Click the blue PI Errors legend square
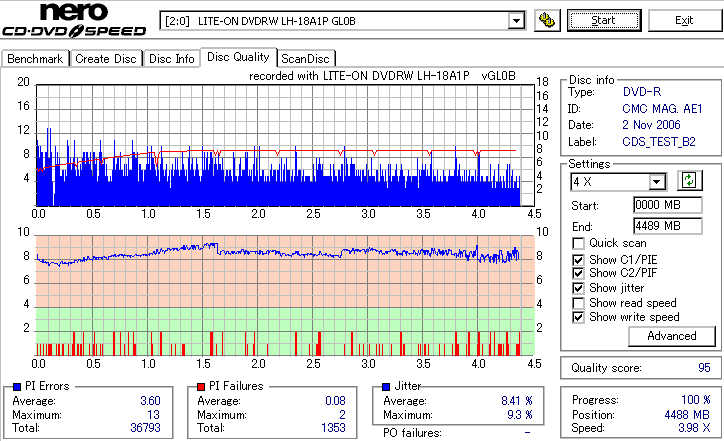The width and height of the screenshot is (724, 441). [17, 387]
